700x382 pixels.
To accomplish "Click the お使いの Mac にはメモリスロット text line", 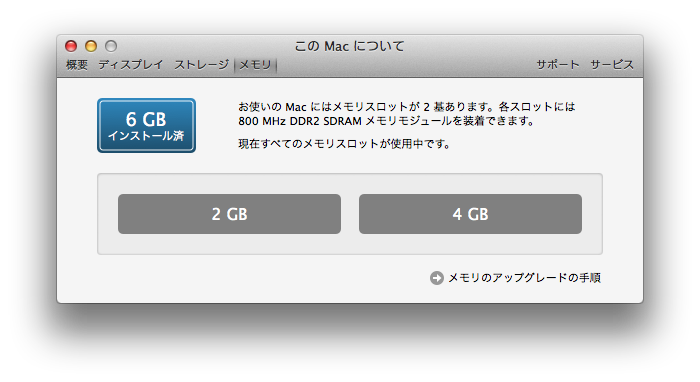I will (x=407, y=107).
